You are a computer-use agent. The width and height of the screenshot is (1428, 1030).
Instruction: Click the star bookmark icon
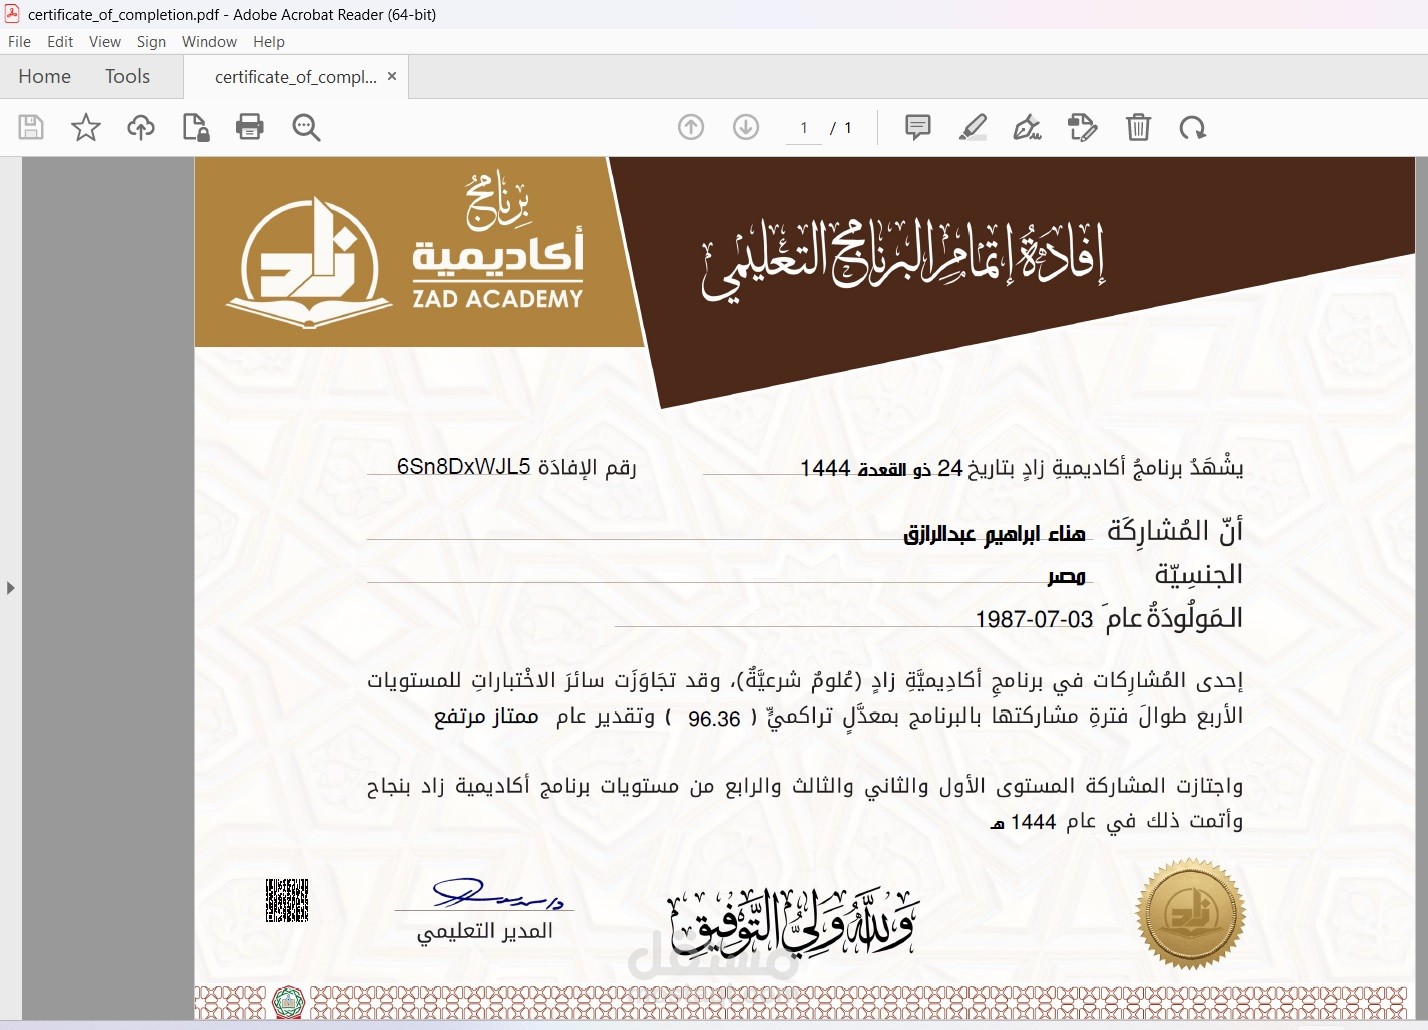click(x=86, y=127)
